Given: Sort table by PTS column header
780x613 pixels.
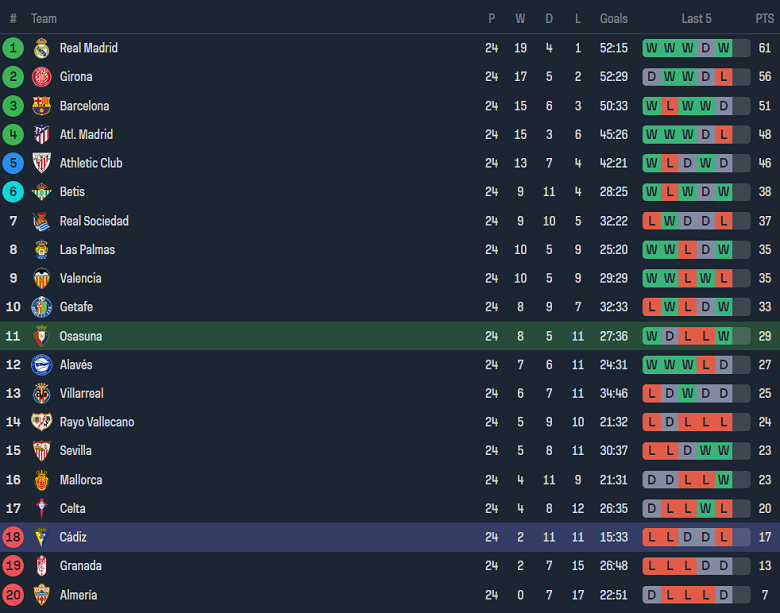Looking at the screenshot, I should pos(764,18).
